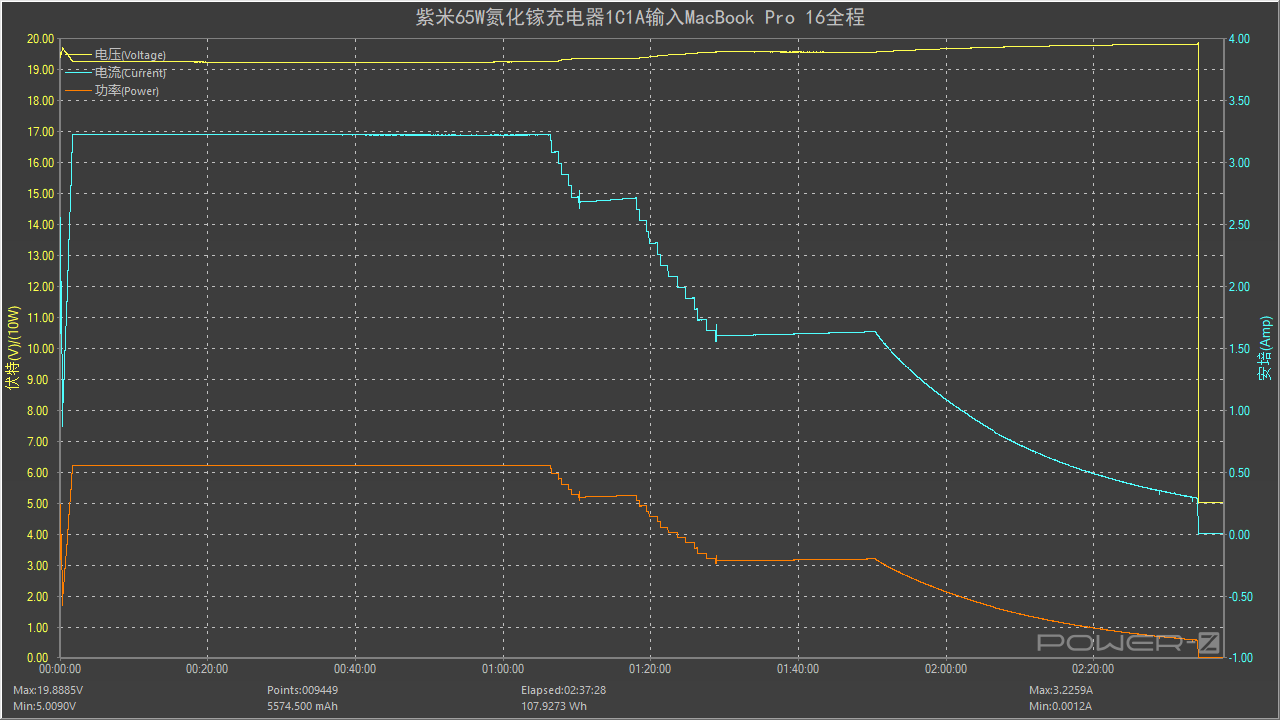The width and height of the screenshot is (1280, 720).
Task: Click the 19.00 tick on the voltage axis
Action: (x=41, y=70)
